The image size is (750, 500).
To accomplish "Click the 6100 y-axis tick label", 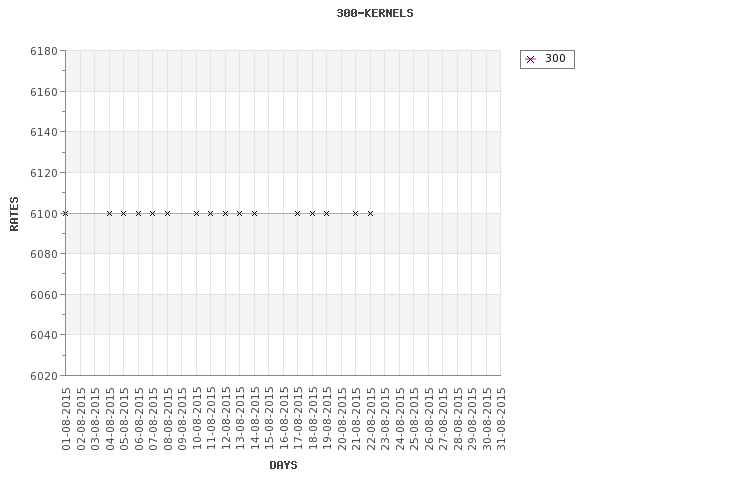I will [x=44, y=214].
